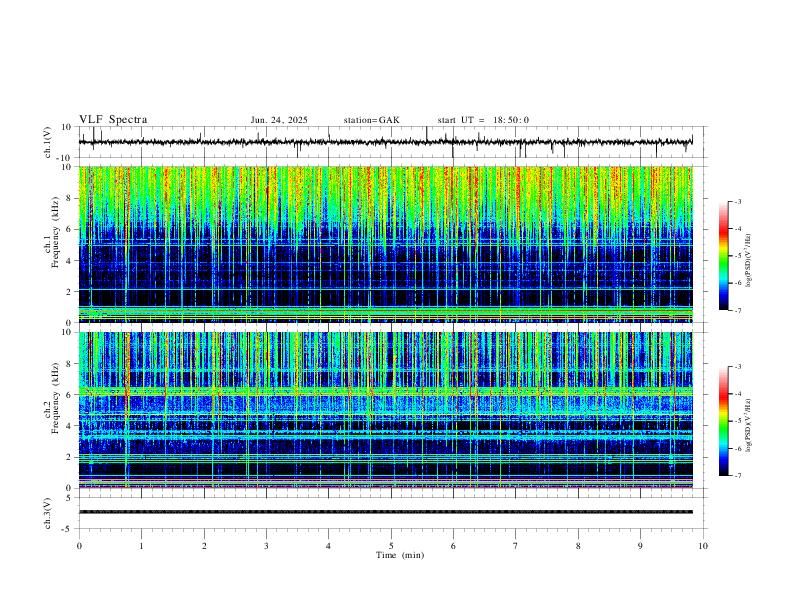Click time axis tick label "1"

pos(142,546)
